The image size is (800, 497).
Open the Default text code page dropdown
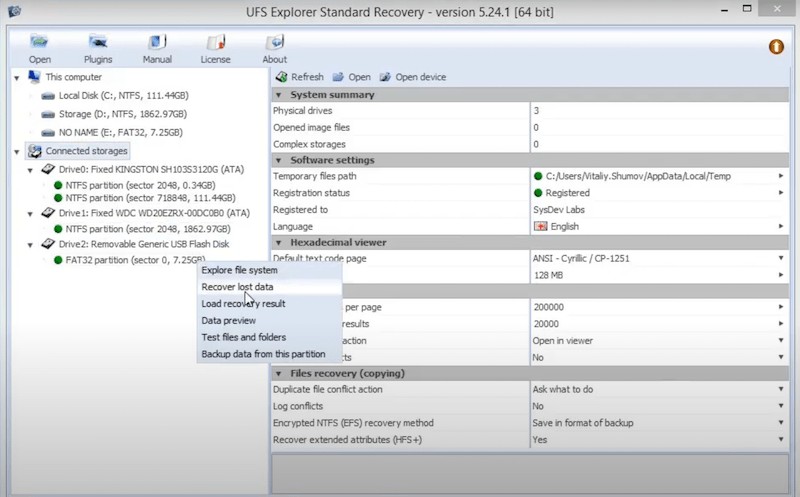coord(781,258)
